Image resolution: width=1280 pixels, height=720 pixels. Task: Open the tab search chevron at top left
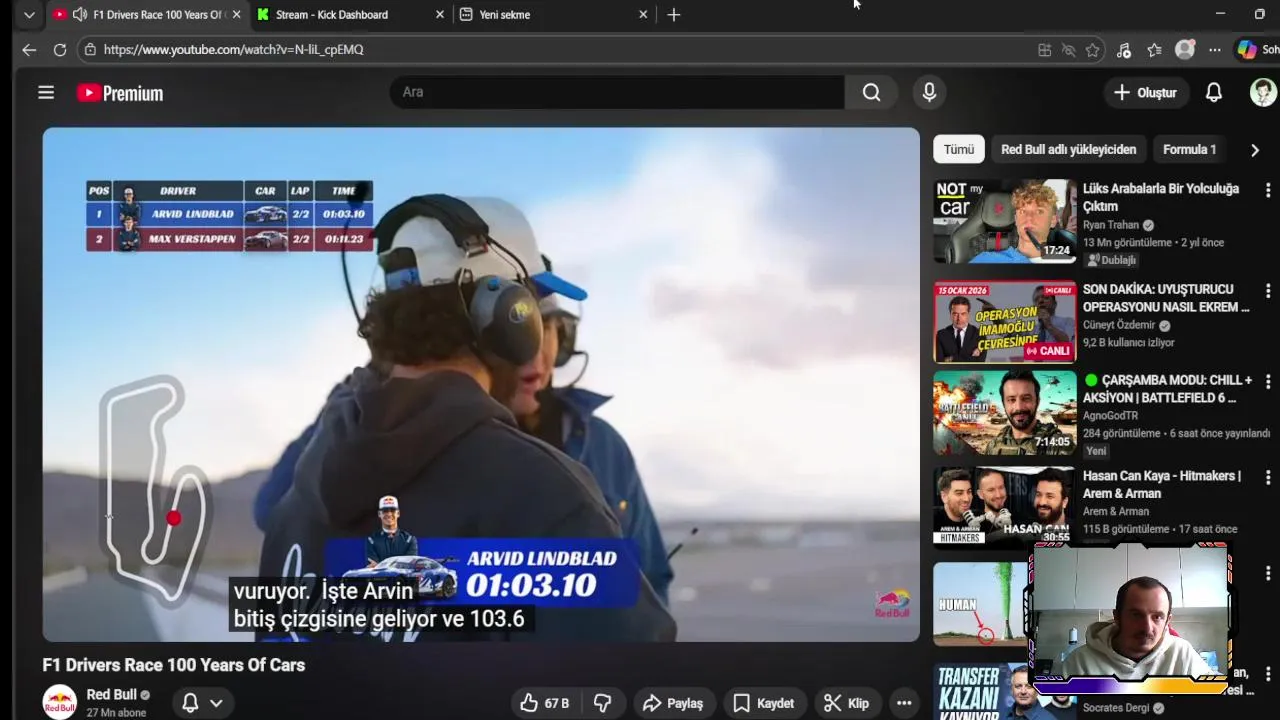point(29,15)
